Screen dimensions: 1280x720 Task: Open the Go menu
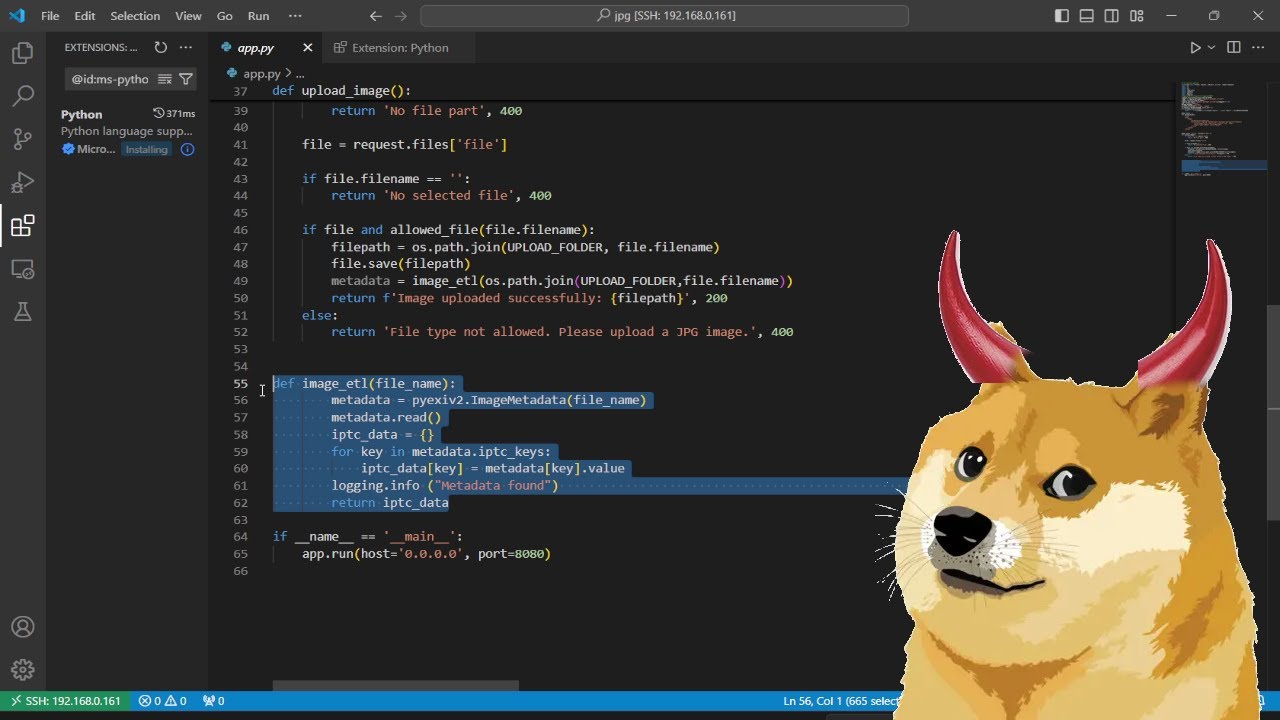coord(225,16)
